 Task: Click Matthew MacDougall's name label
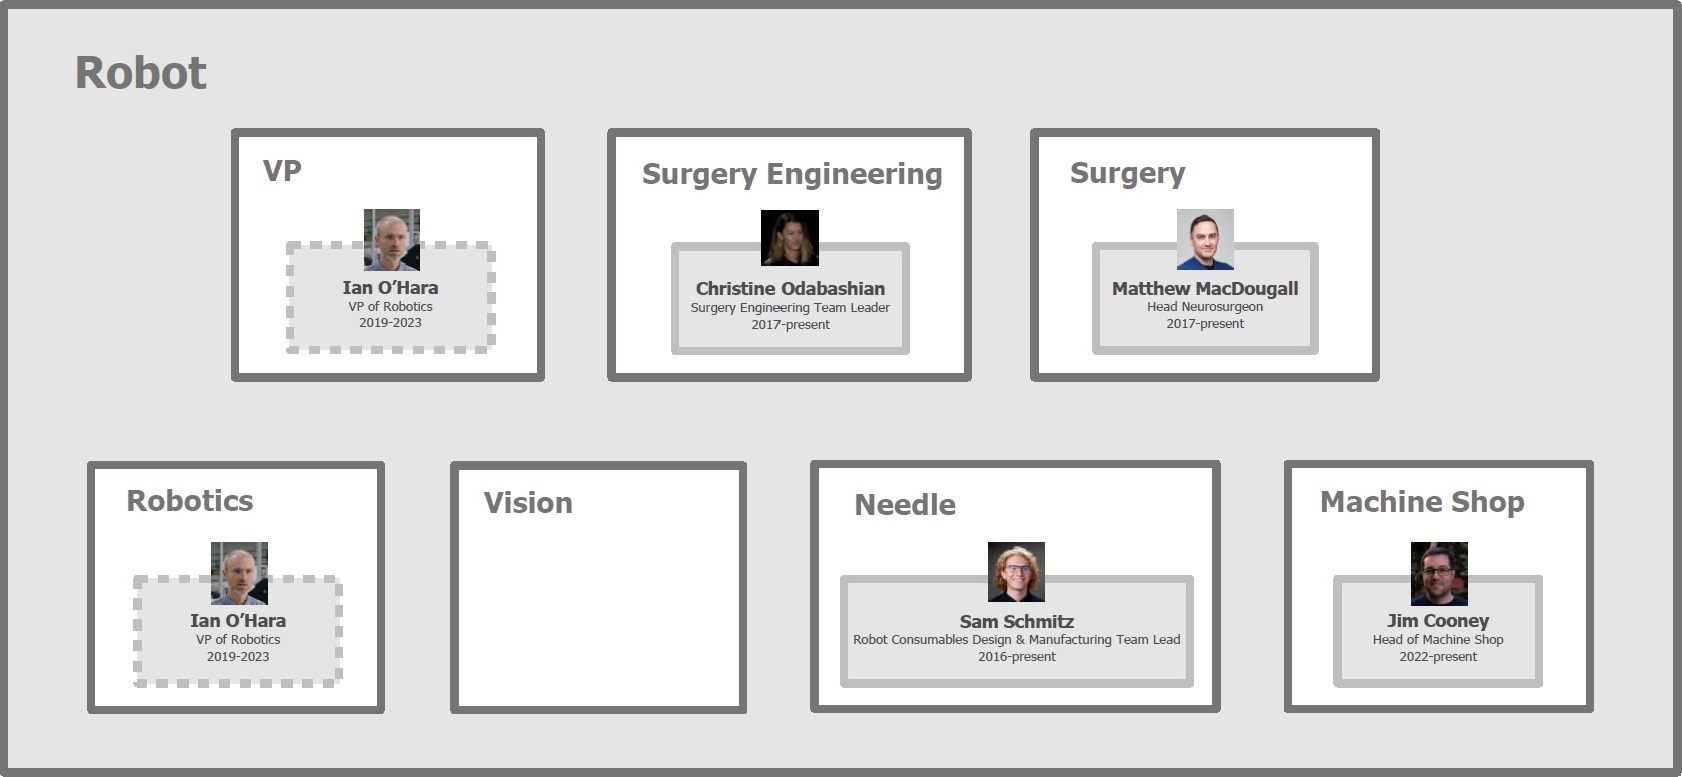click(x=1205, y=289)
